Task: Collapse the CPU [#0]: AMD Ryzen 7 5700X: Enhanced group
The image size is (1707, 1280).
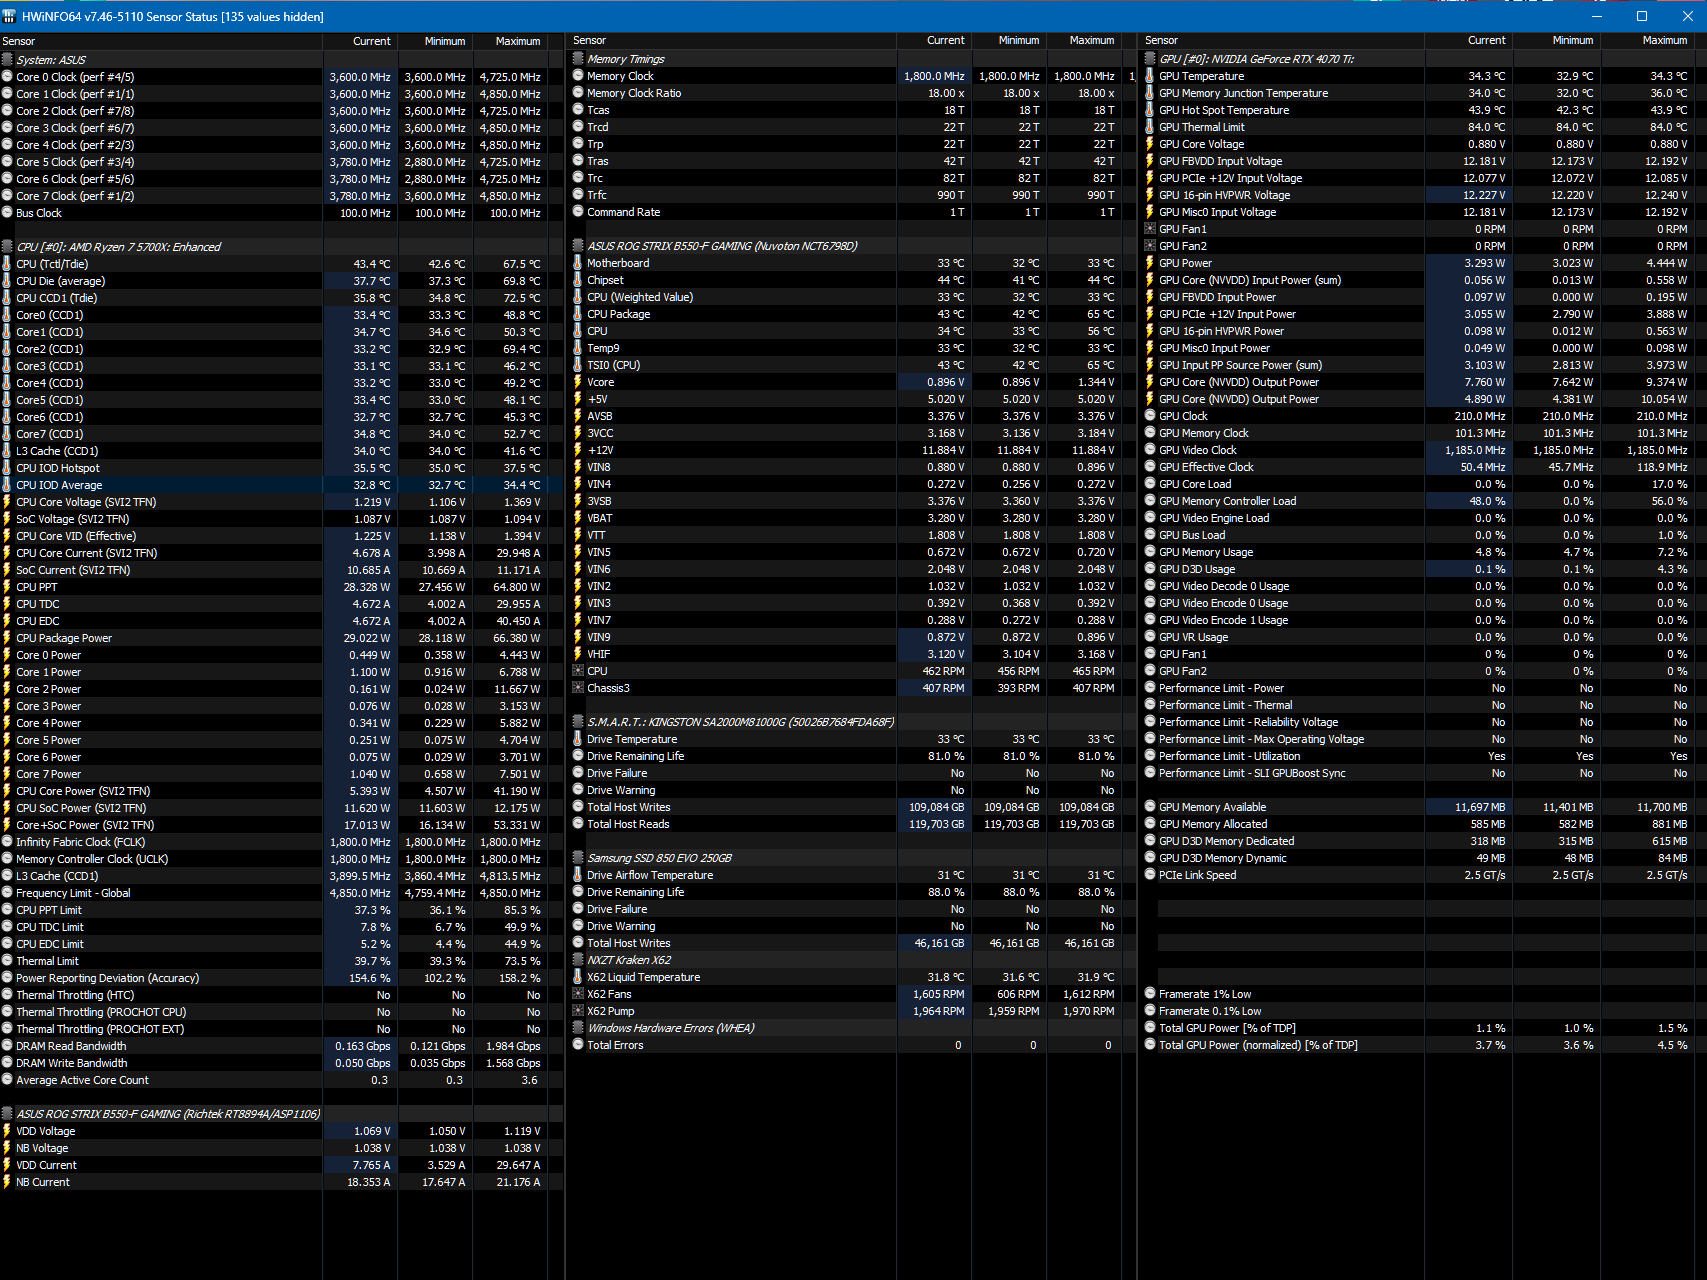Action: pyautogui.click(x=7, y=247)
